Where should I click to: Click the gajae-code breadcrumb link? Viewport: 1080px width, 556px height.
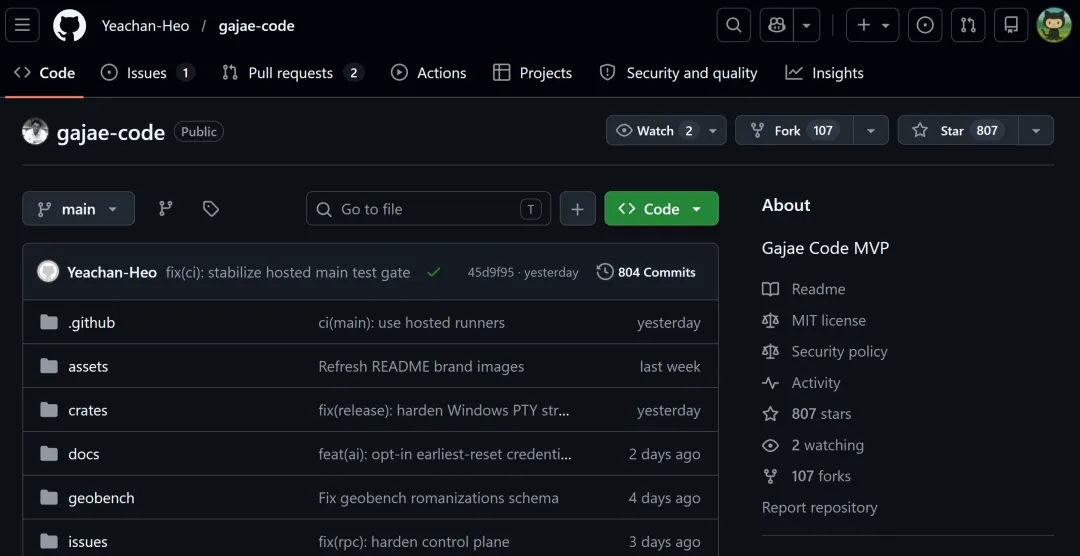point(256,26)
